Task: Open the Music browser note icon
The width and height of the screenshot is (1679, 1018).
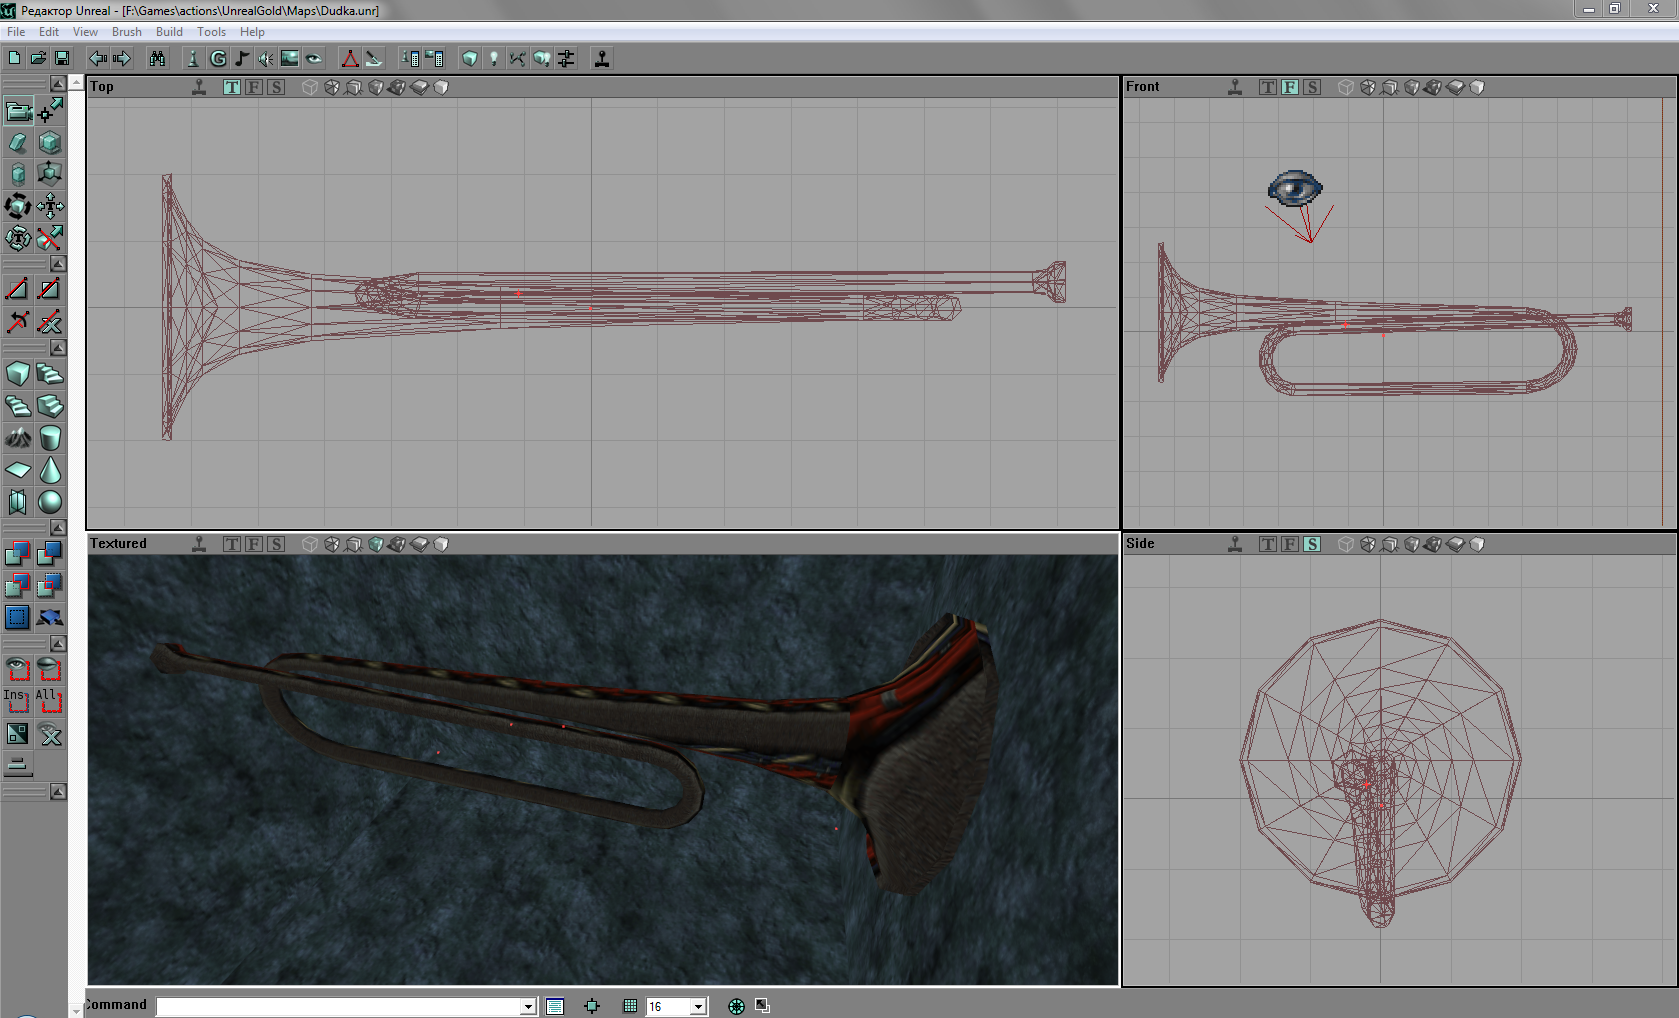Action: tap(242, 59)
